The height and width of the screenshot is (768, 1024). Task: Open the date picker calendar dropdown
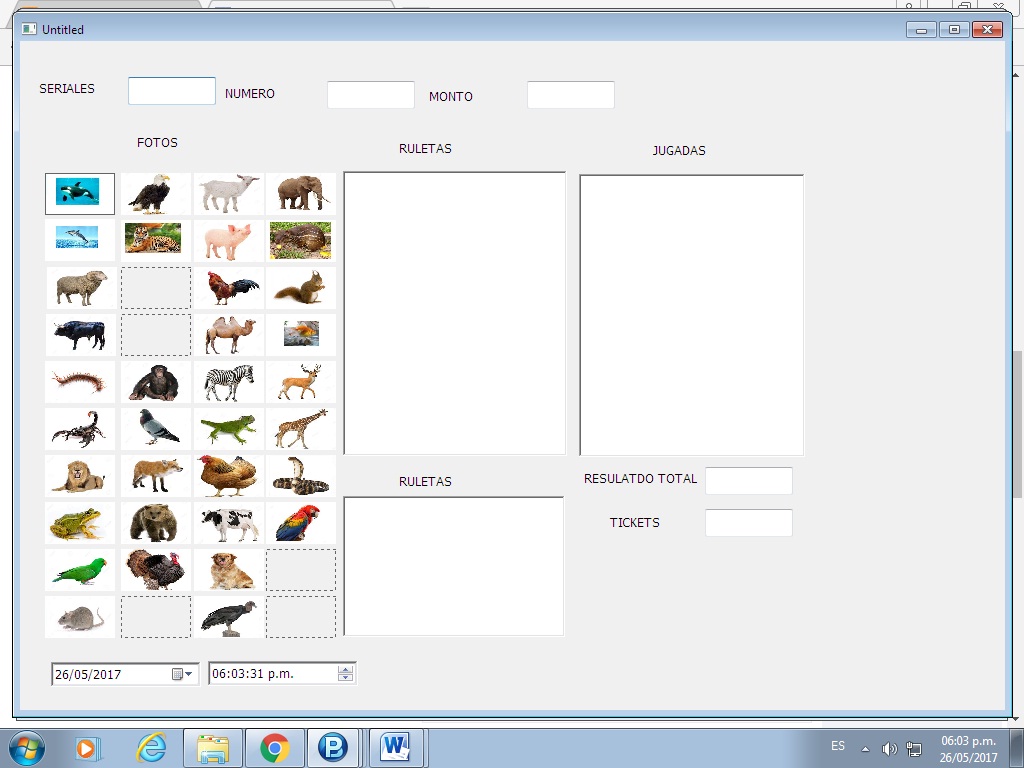click(x=182, y=674)
